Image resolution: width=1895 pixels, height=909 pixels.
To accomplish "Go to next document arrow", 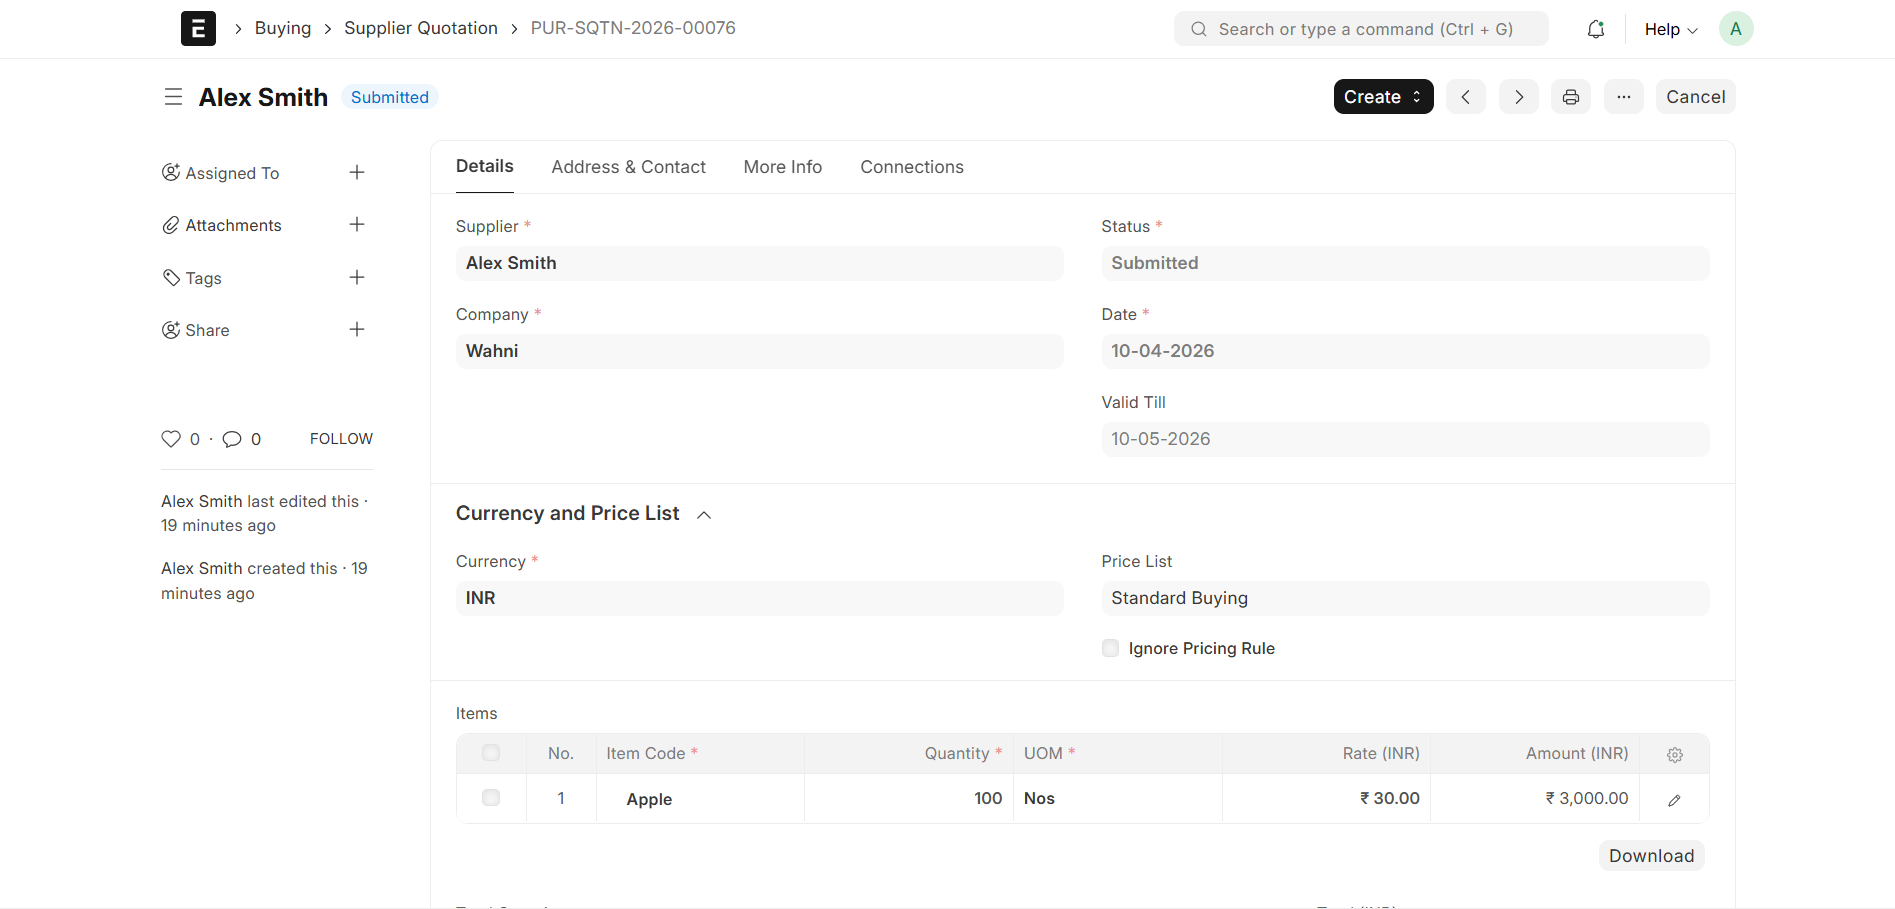I will click(1519, 97).
